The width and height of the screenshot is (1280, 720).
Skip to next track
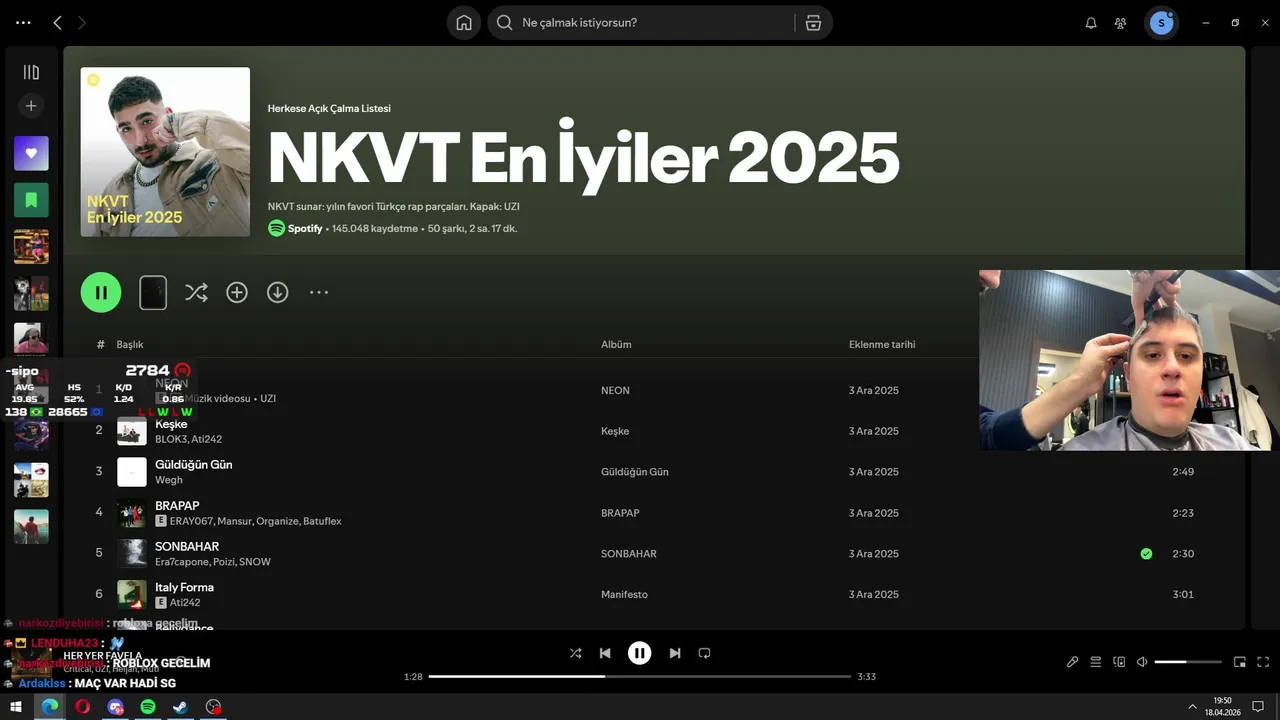click(x=675, y=653)
